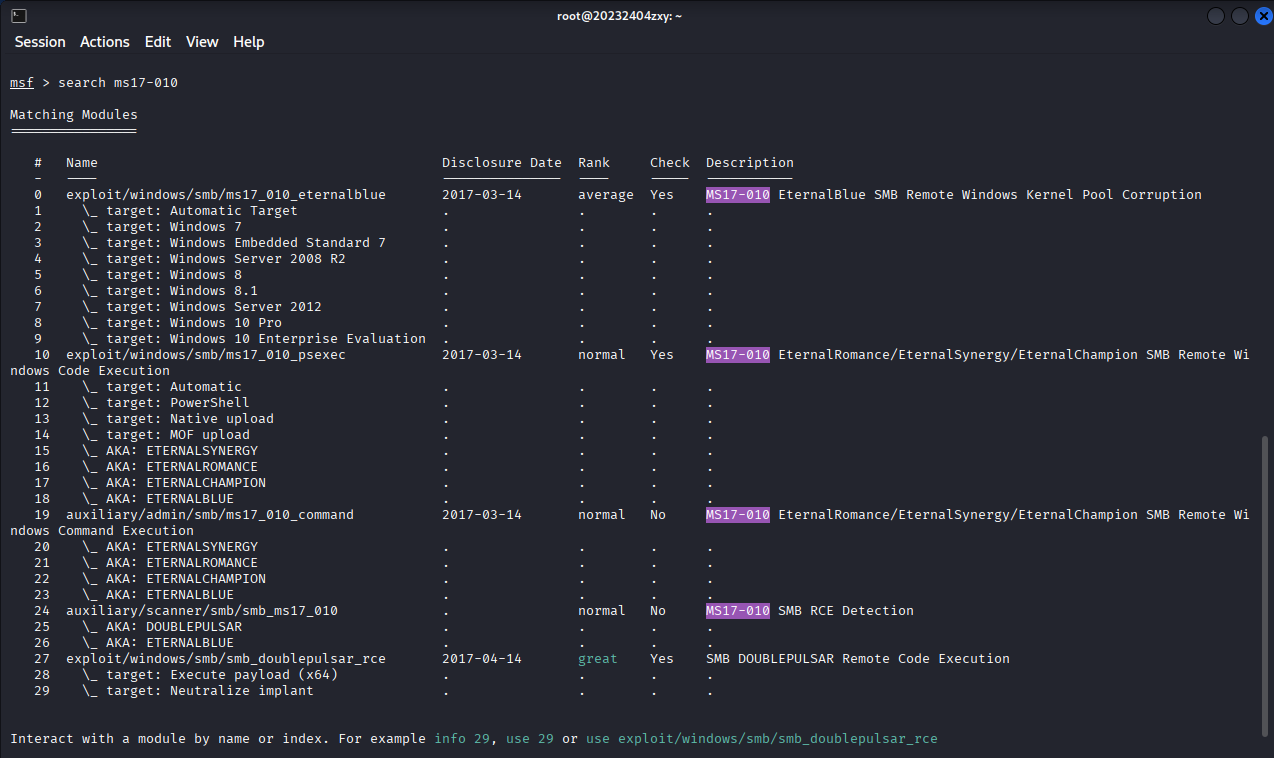Click auxiliary/scanner/smb/smb_ms17_010 module name
Screen dimensions: 1274x758
pos(202,611)
